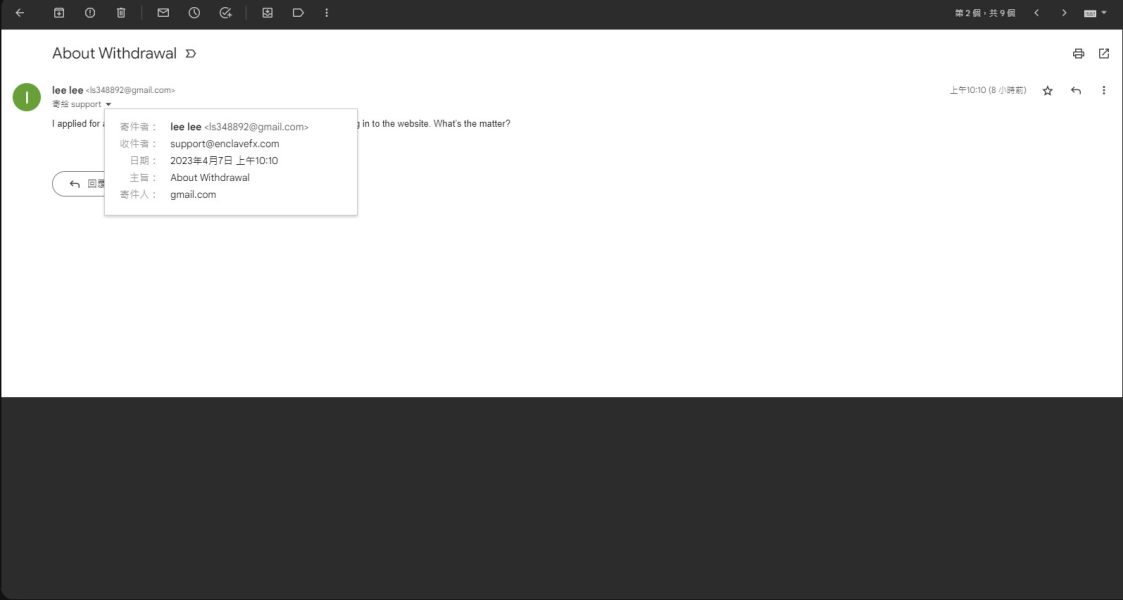Snooze this email with clock icon
The image size is (1123, 600).
pyautogui.click(x=194, y=13)
